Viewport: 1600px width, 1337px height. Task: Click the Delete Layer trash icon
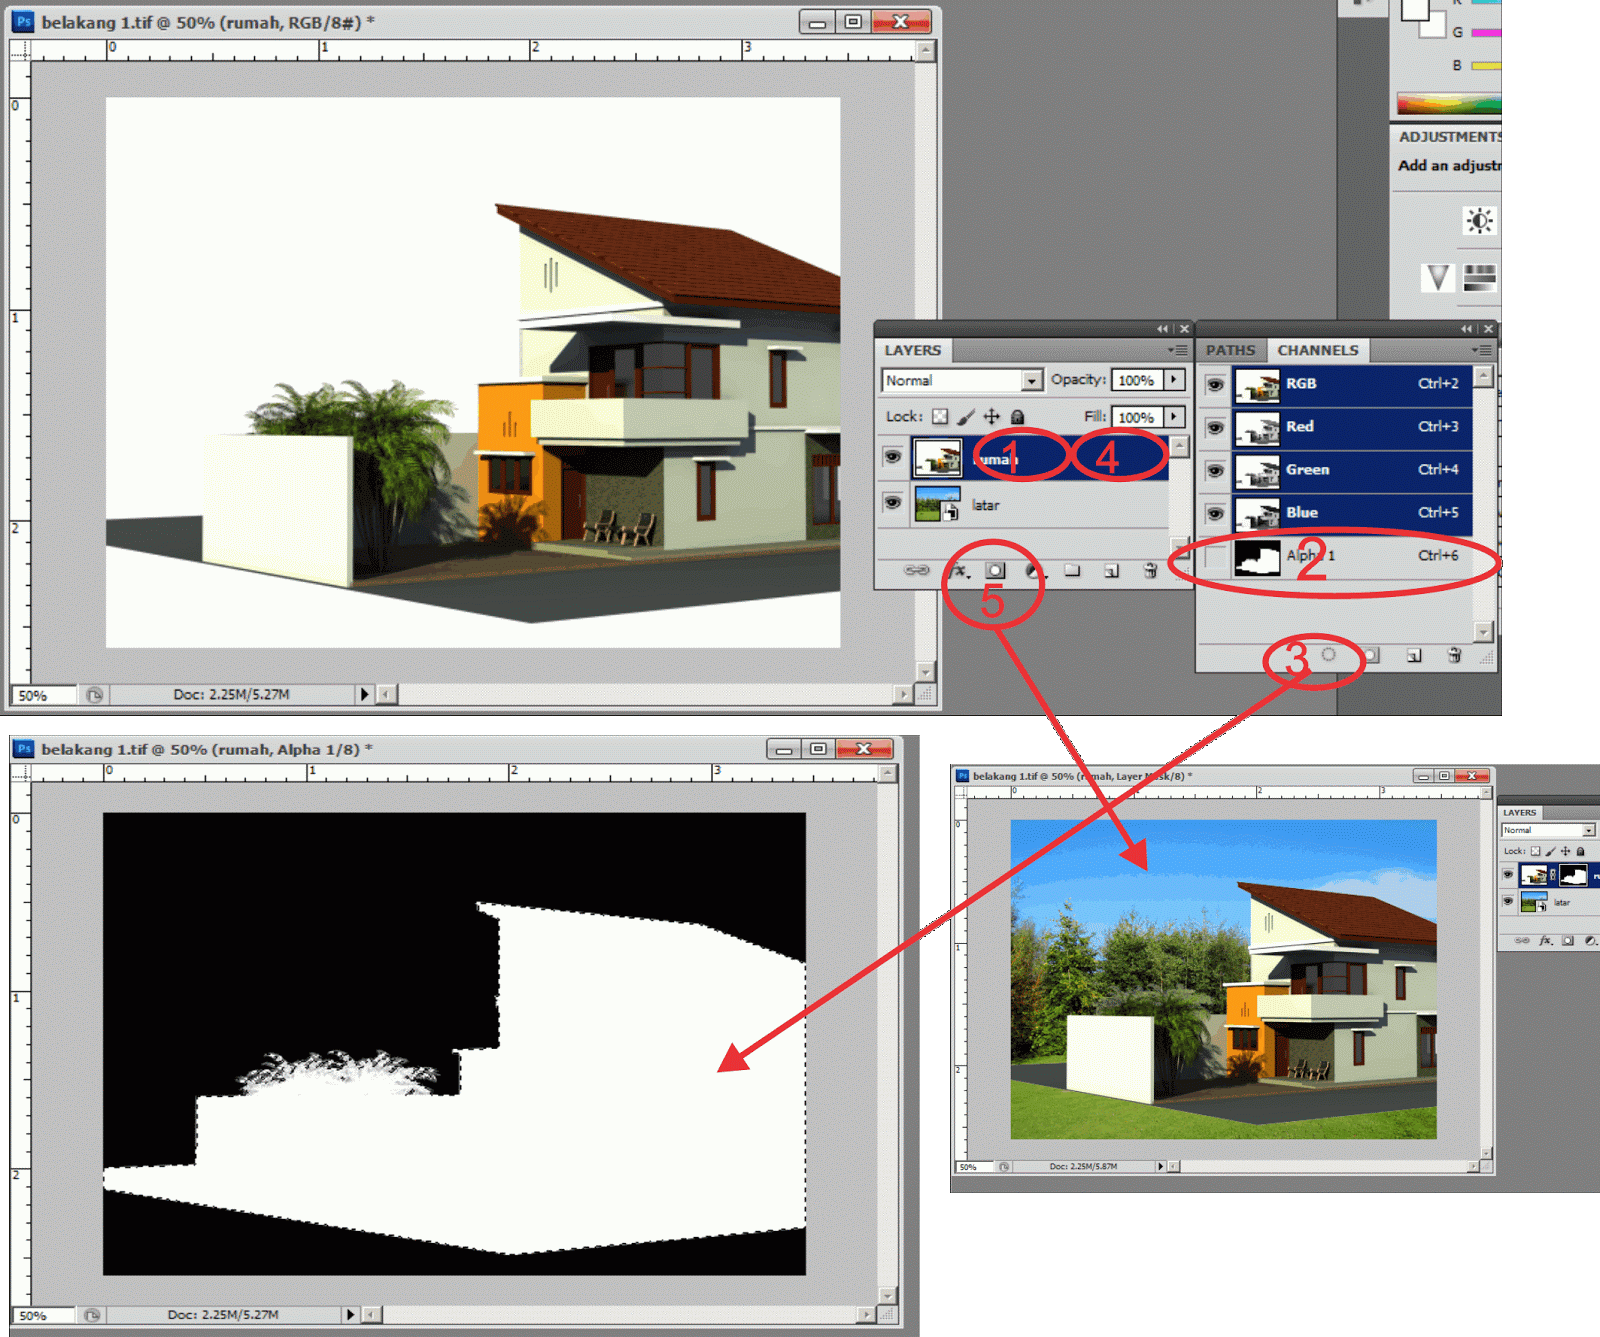coord(1148,570)
